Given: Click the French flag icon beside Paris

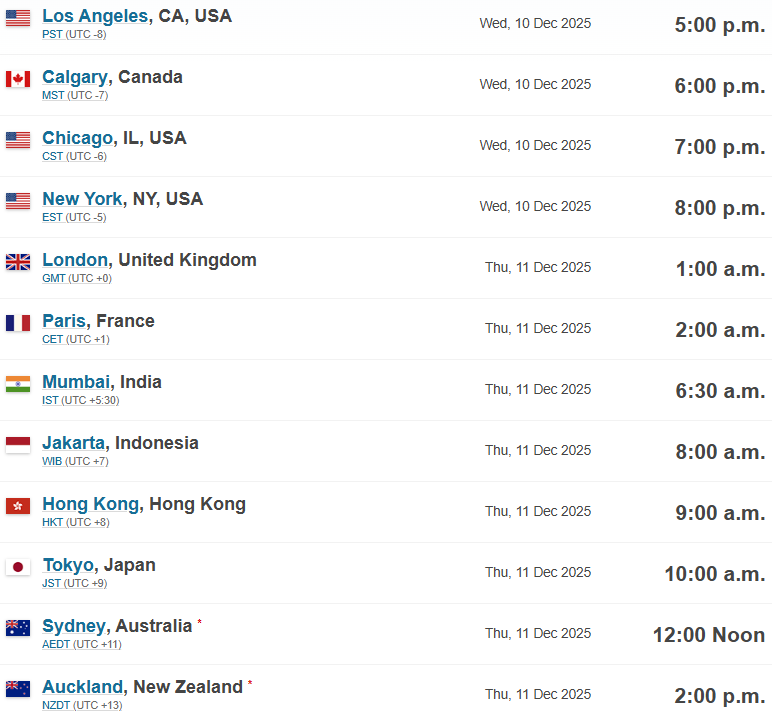Looking at the screenshot, I should tap(18, 323).
